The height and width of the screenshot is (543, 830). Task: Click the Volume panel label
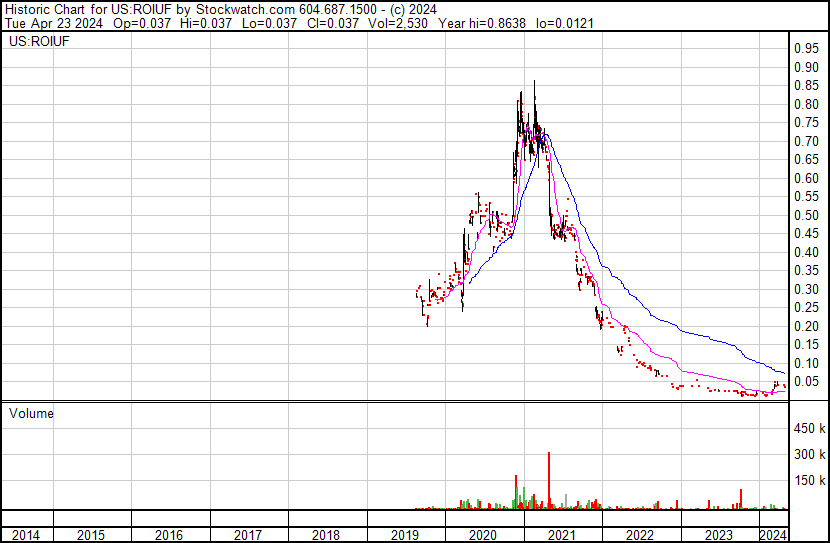(x=31, y=413)
